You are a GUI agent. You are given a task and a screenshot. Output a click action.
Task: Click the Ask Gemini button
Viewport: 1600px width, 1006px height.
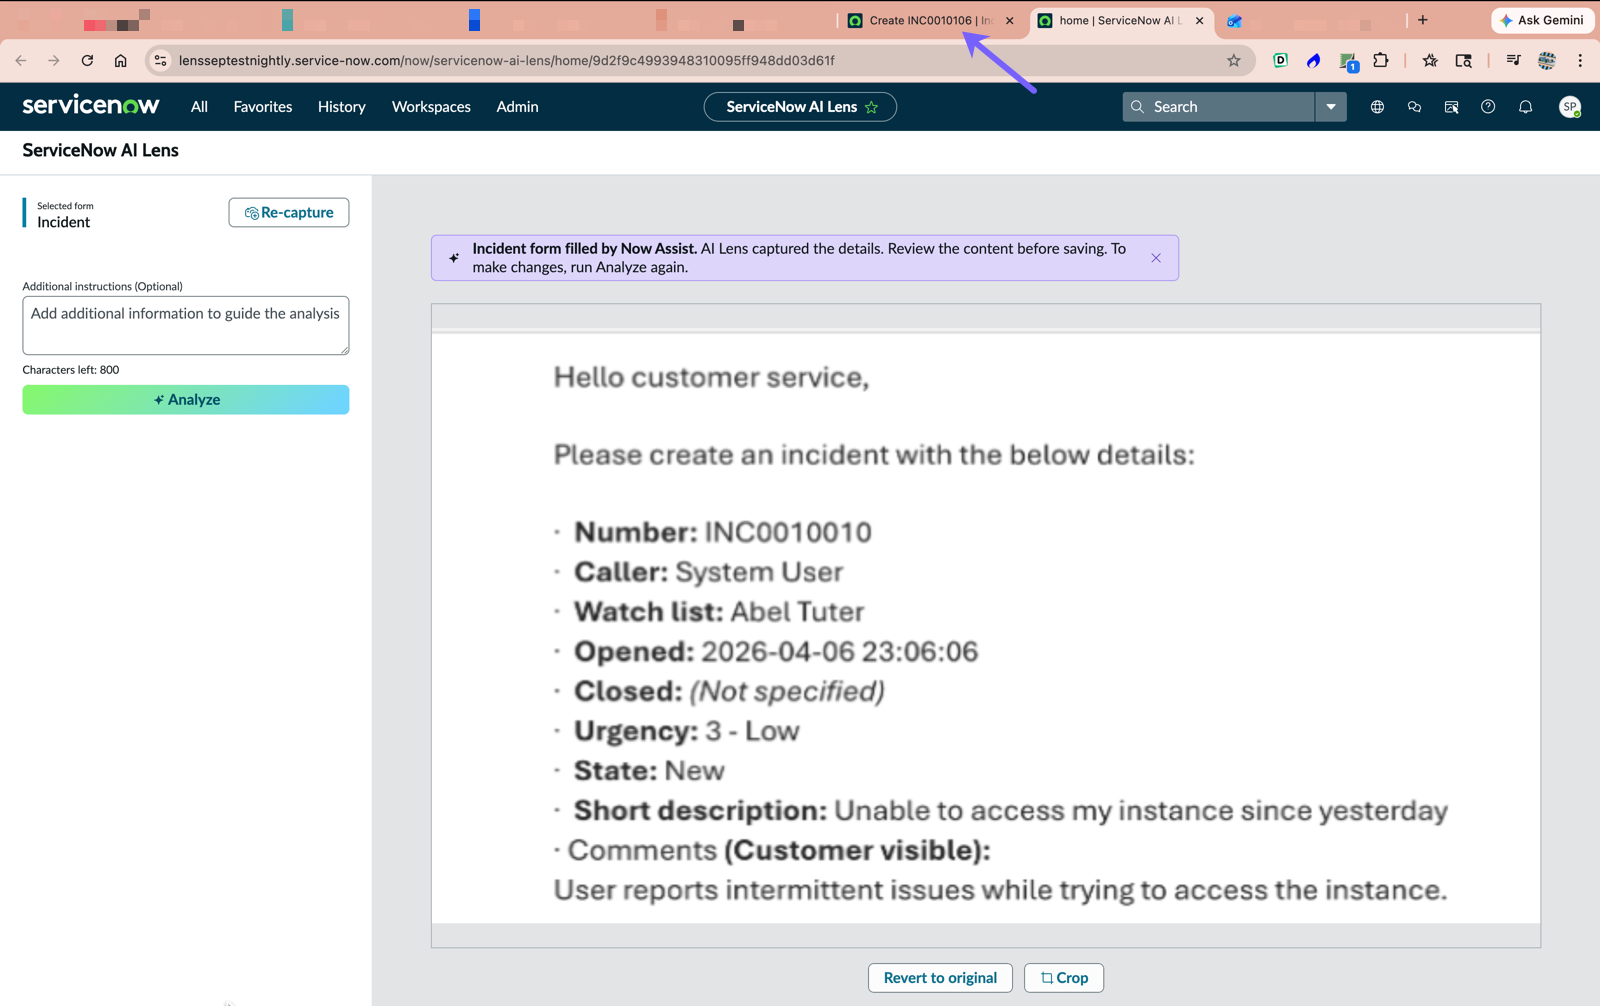click(x=1543, y=20)
